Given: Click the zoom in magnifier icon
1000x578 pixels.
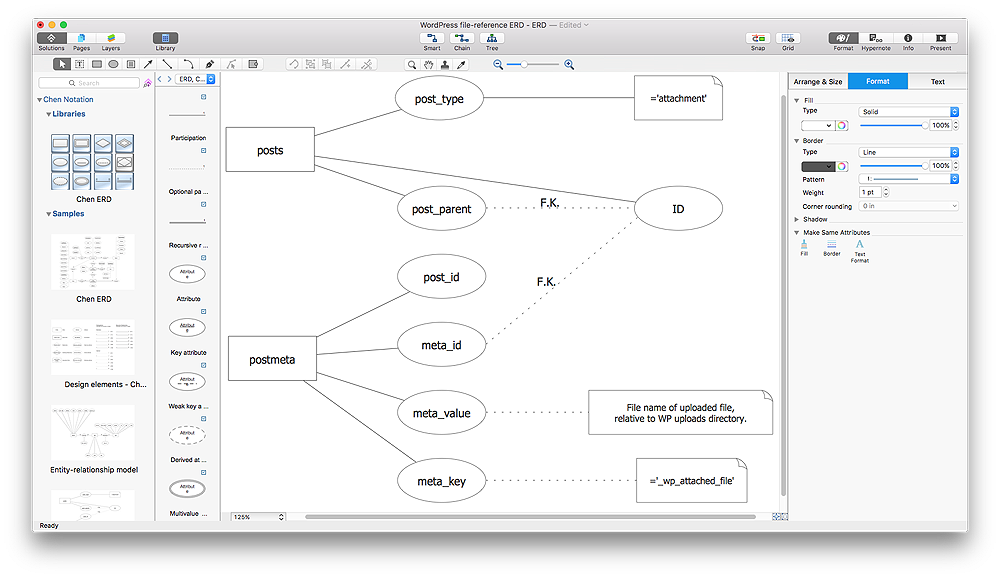Looking at the screenshot, I should click(x=569, y=64).
